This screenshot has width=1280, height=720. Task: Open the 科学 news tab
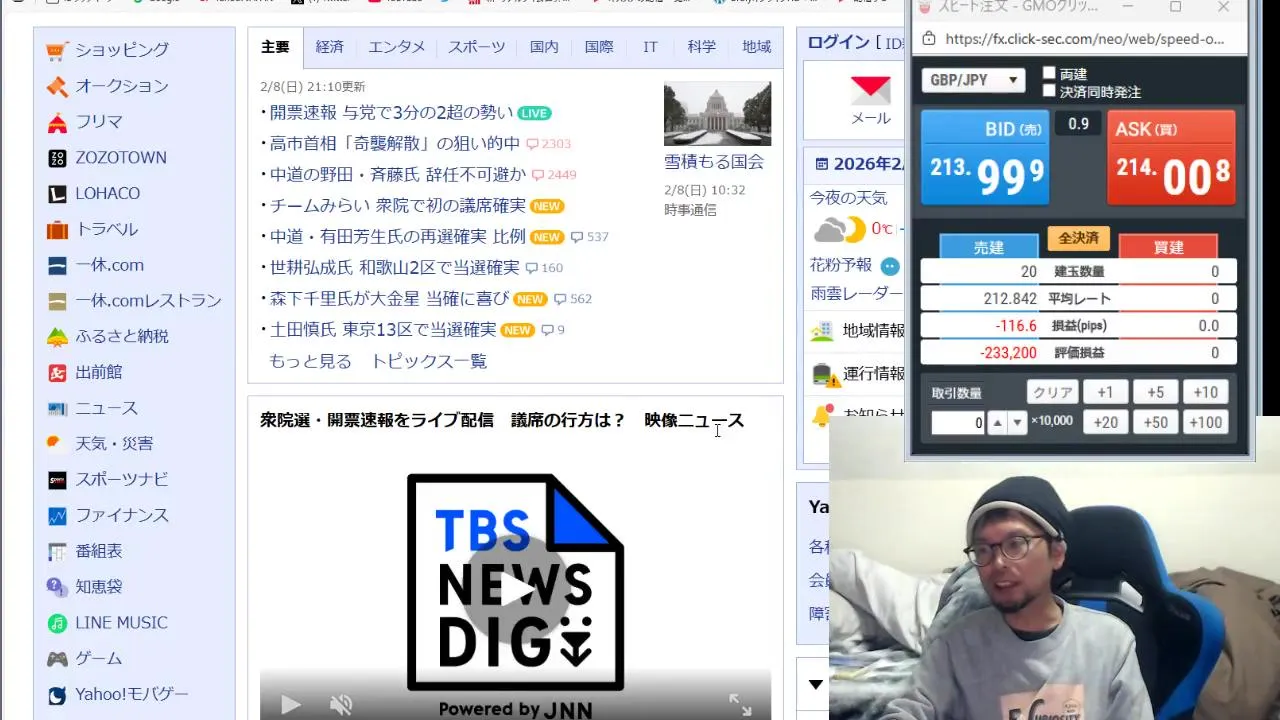click(701, 47)
